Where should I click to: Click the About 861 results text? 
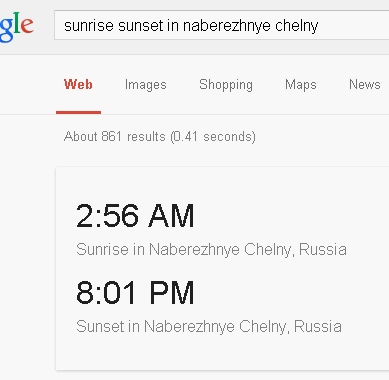[160, 137]
